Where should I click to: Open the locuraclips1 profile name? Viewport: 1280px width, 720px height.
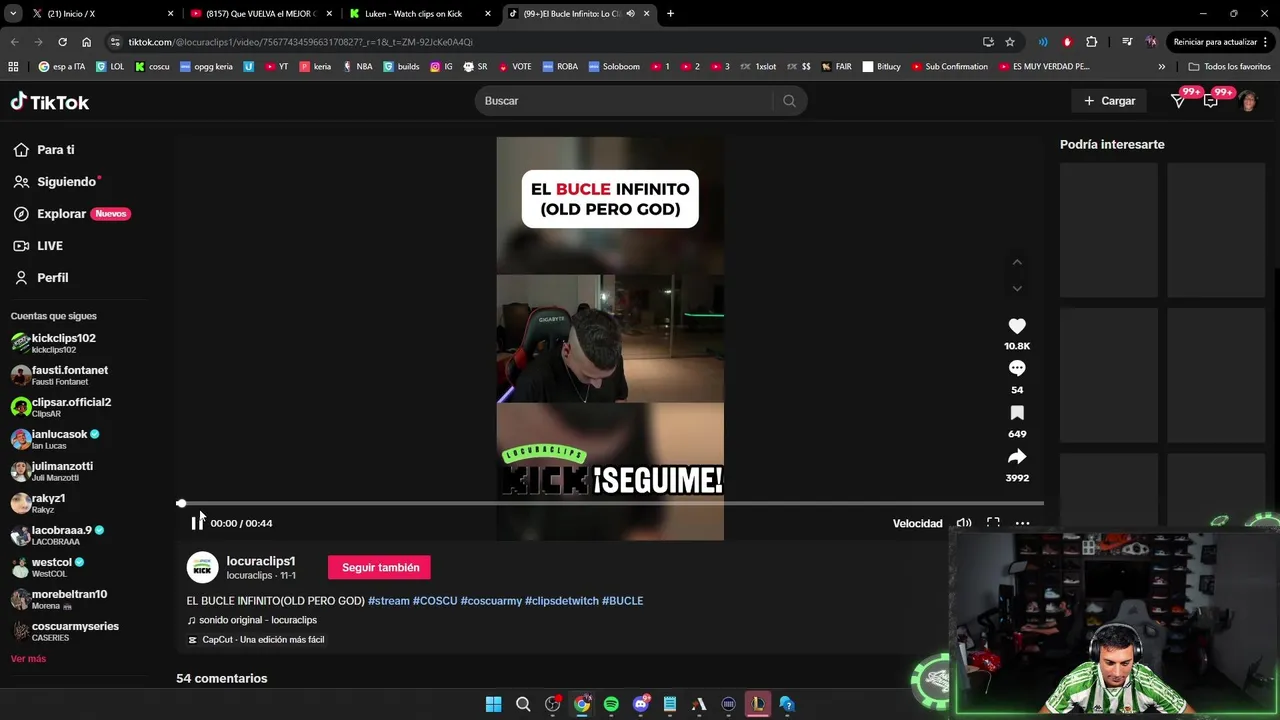coord(261,561)
